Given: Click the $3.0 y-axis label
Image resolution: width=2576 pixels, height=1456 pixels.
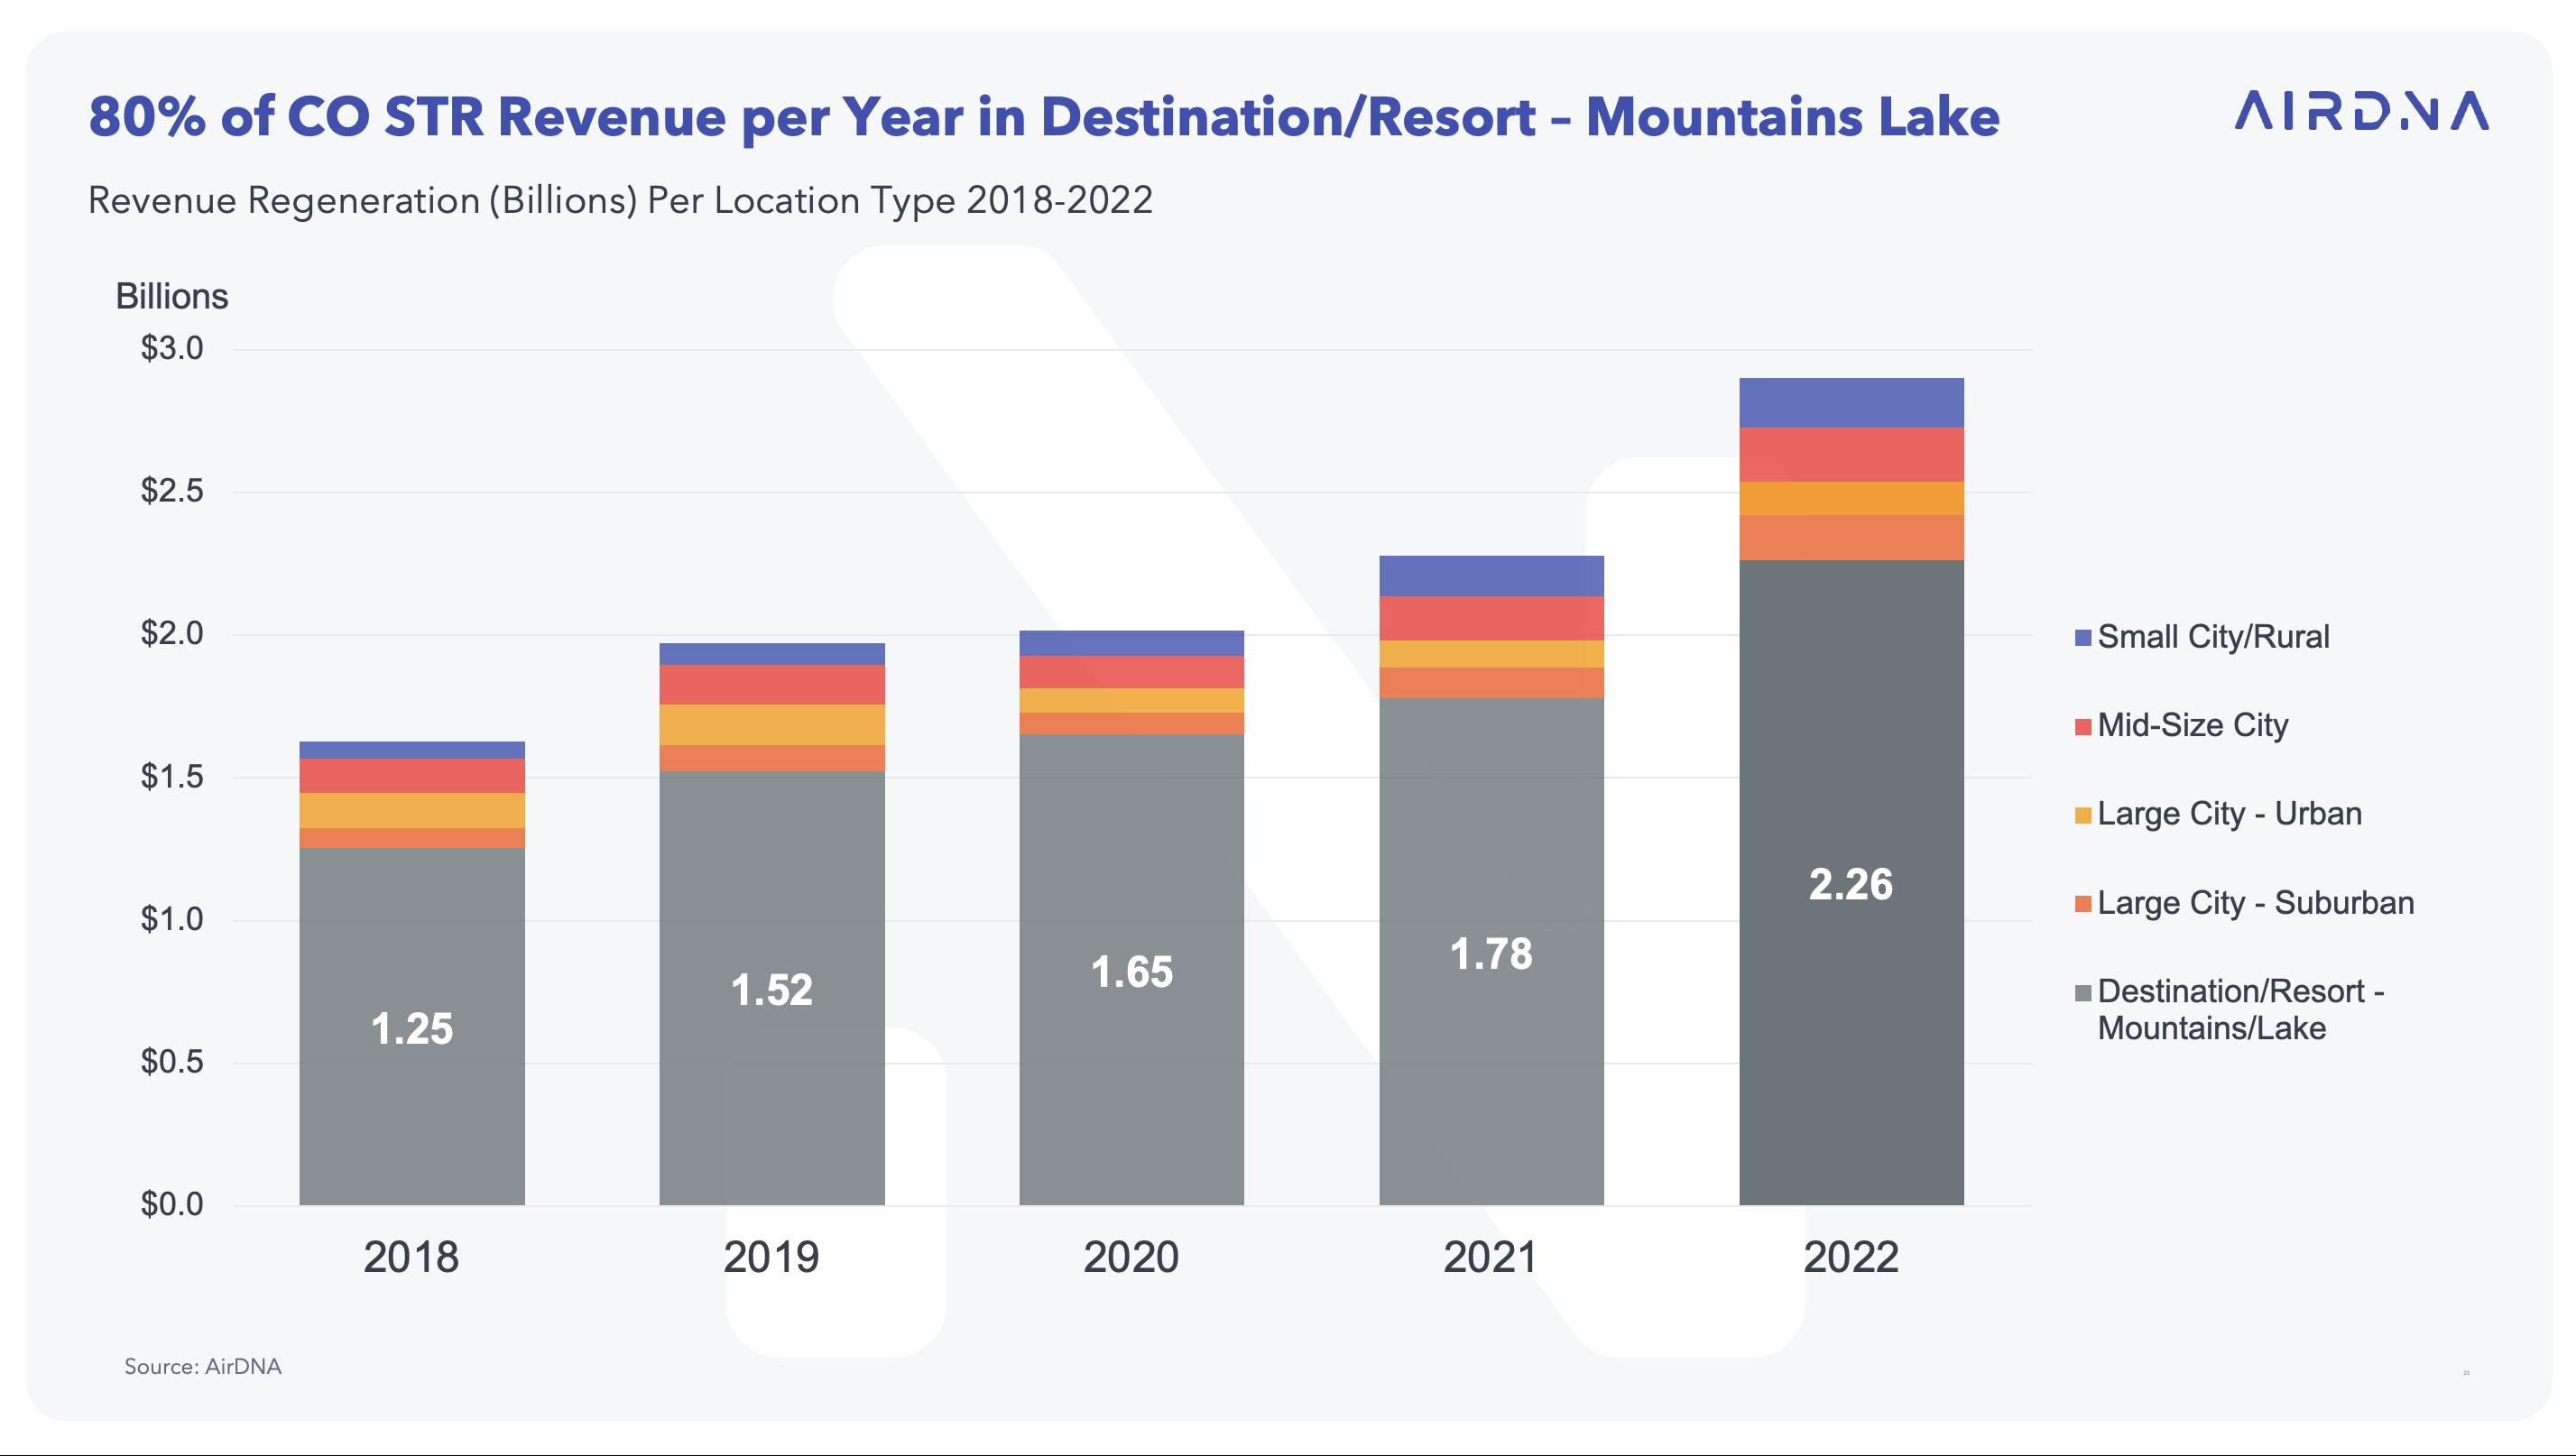Looking at the screenshot, I should tap(172, 348).
